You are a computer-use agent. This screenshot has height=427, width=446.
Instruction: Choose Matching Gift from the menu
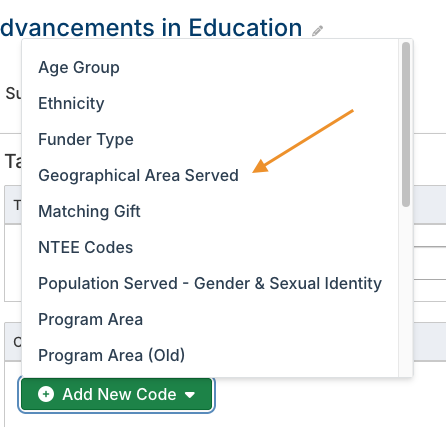pos(89,211)
